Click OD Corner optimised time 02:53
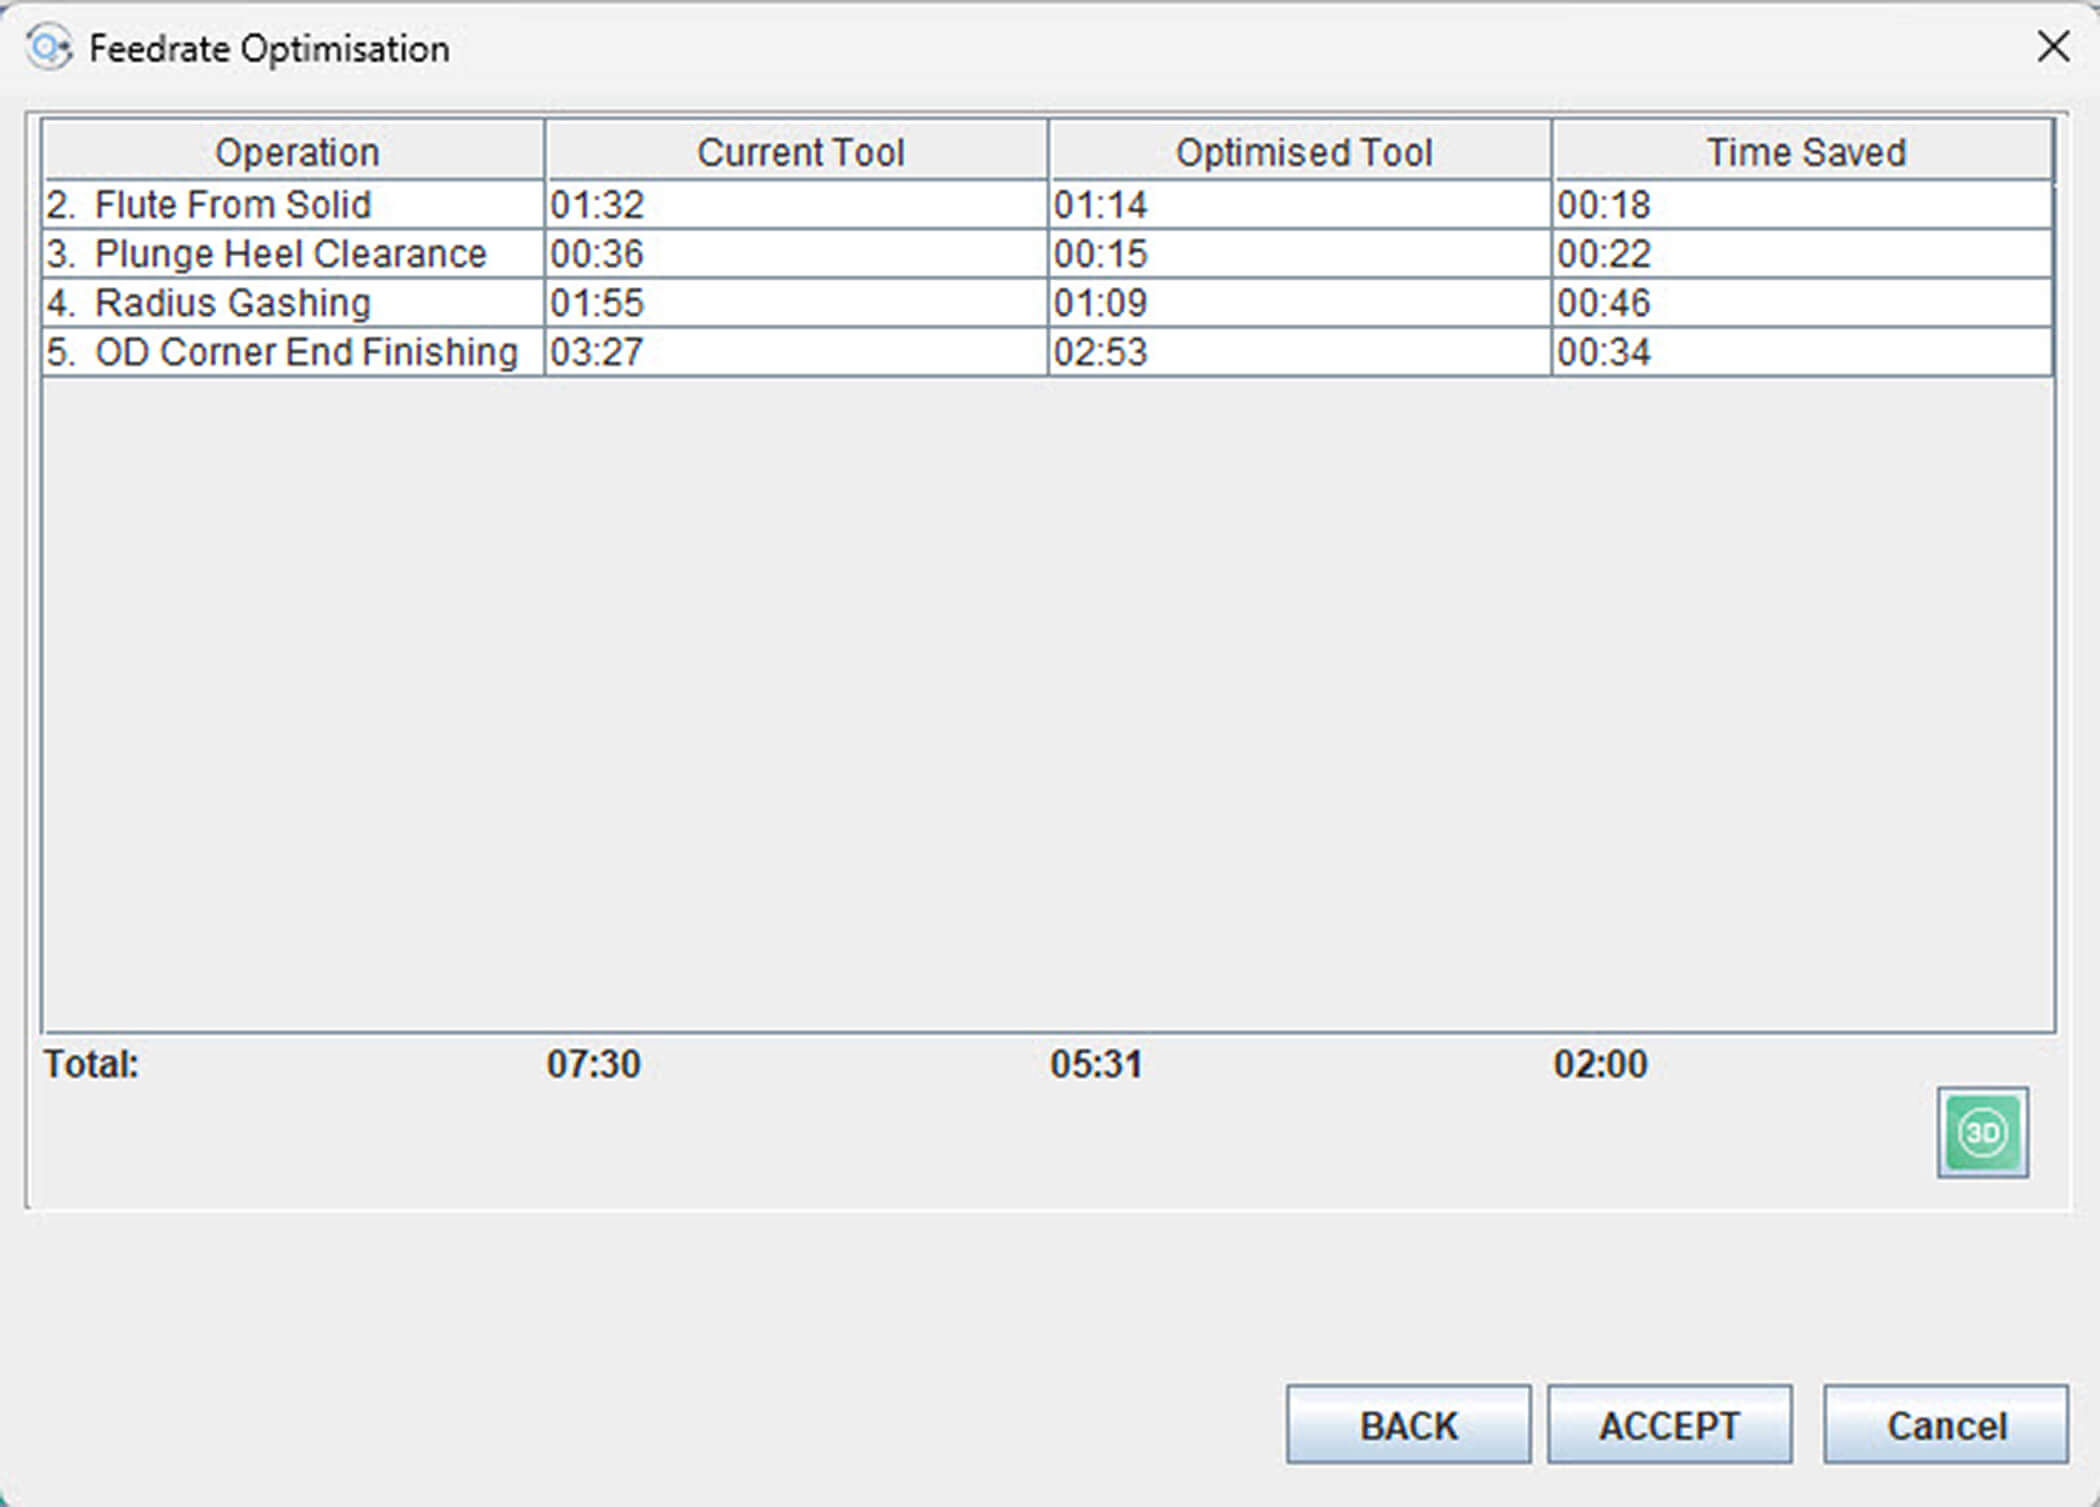 click(1100, 352)
